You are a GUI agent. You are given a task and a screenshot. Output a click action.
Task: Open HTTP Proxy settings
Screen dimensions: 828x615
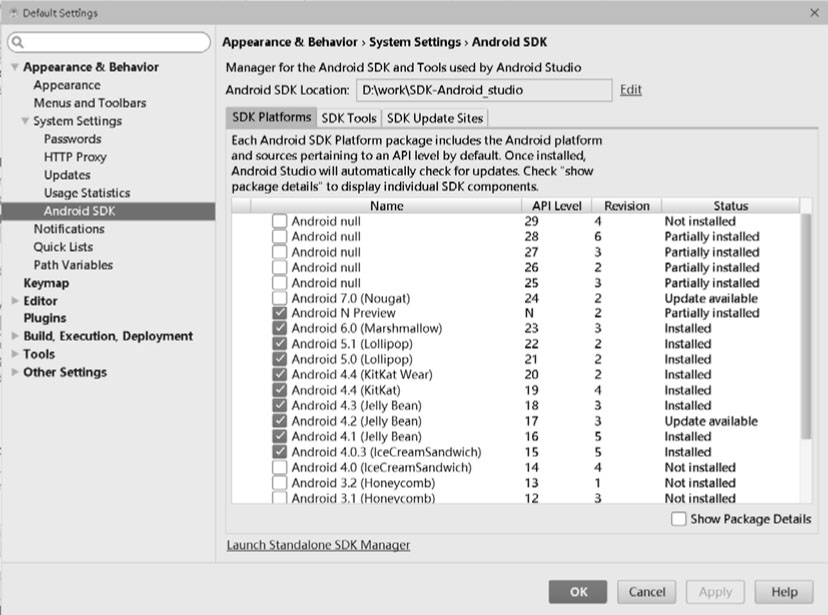[x=76, y=157]
